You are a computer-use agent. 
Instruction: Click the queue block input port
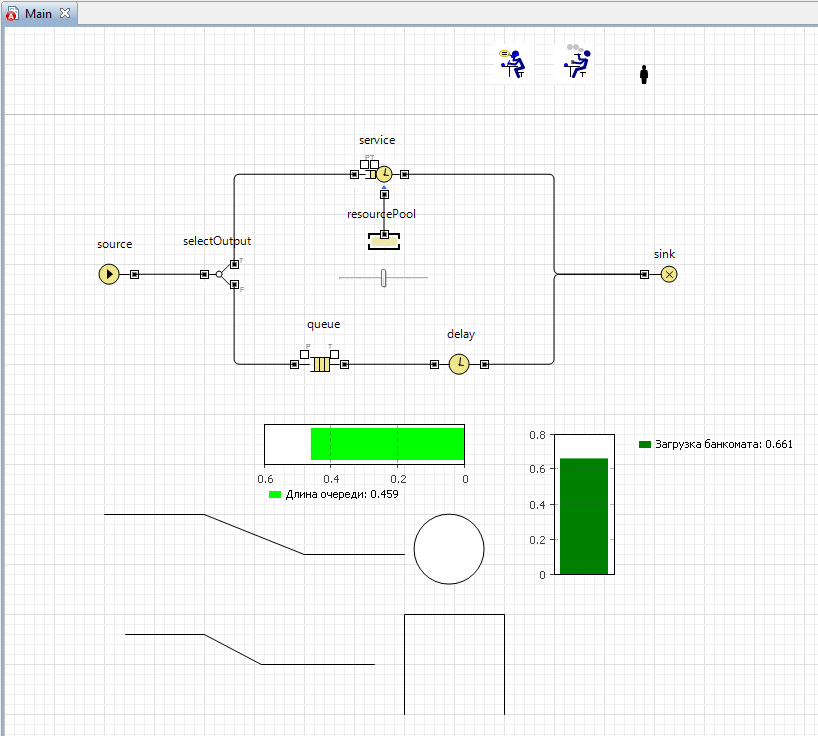pos(294,365)
